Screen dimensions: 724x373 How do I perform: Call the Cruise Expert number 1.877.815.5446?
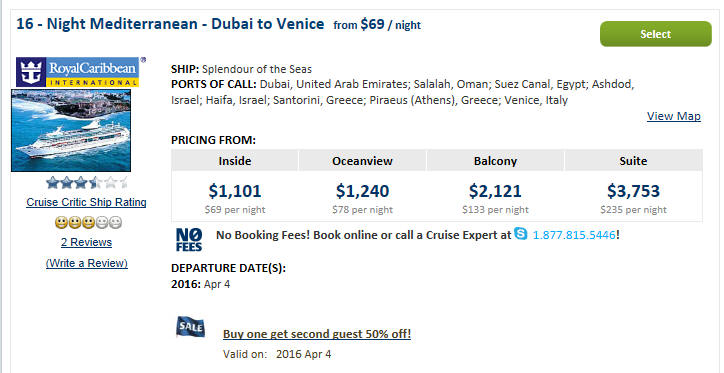click(574, 235)
